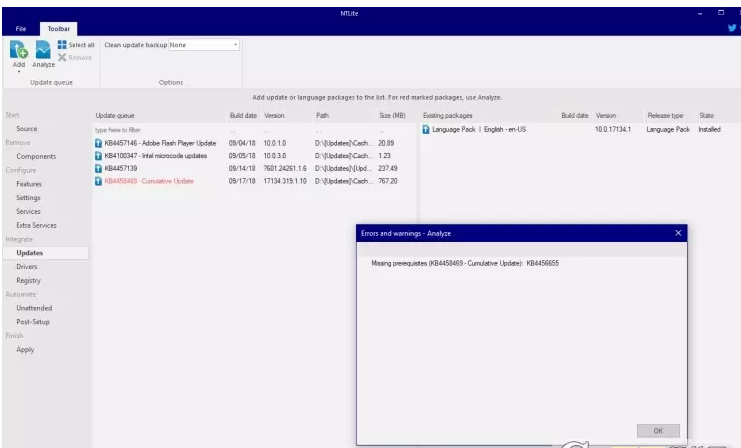Select KB4100347 - Intel microcode updates row

pyautogui.click(x=254, y=156)
